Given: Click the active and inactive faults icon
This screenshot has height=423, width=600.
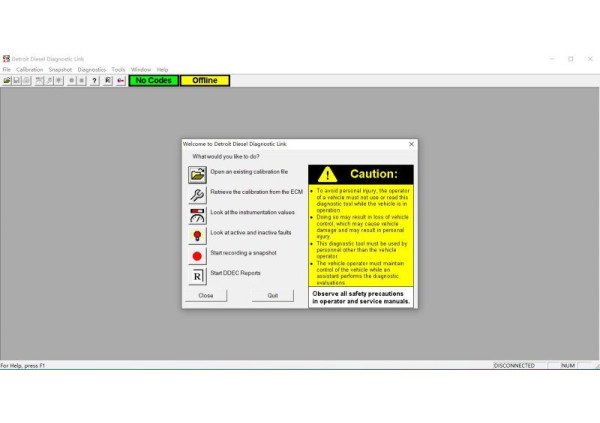Looking at the screenshot, I should pyautogui.click(x=197, y=235).
